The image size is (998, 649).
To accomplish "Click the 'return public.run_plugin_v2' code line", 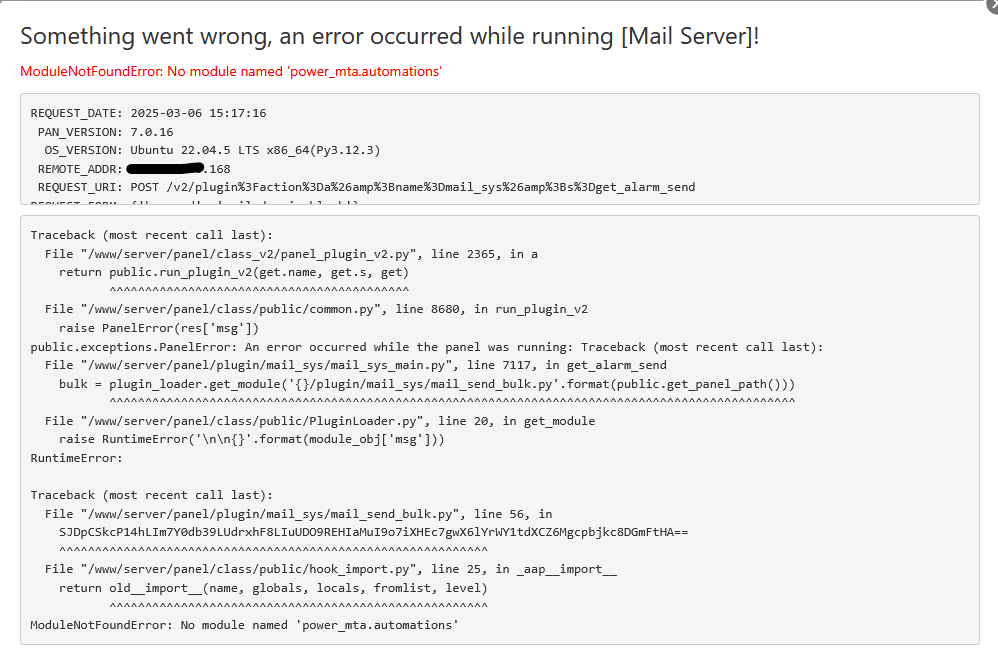I will [233, 272].
